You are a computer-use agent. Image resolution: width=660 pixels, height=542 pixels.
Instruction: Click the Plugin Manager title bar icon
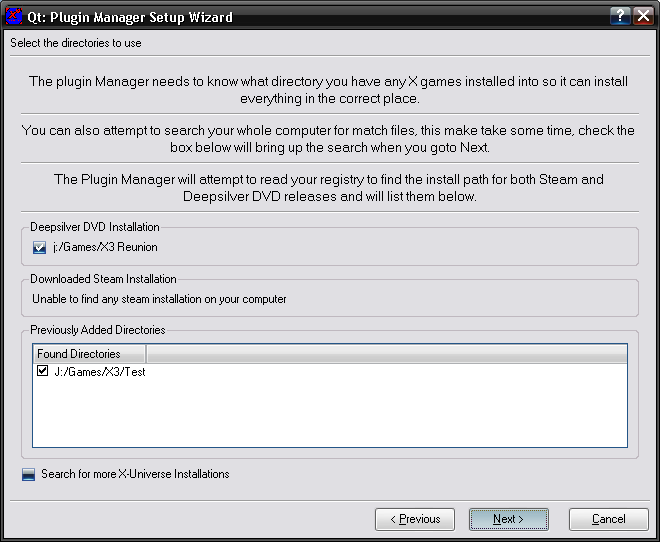tap(15, 16)
